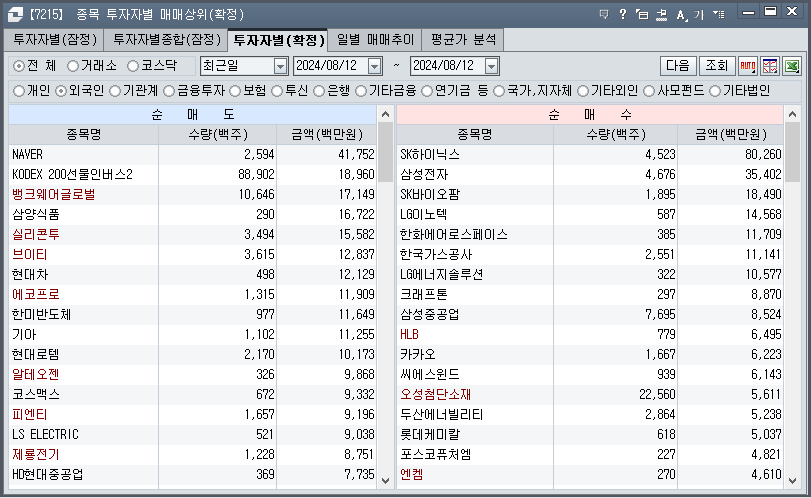Click the window app icon beside [7215]
The height and width of the screenshot is (498, 811).
[15, 14]
